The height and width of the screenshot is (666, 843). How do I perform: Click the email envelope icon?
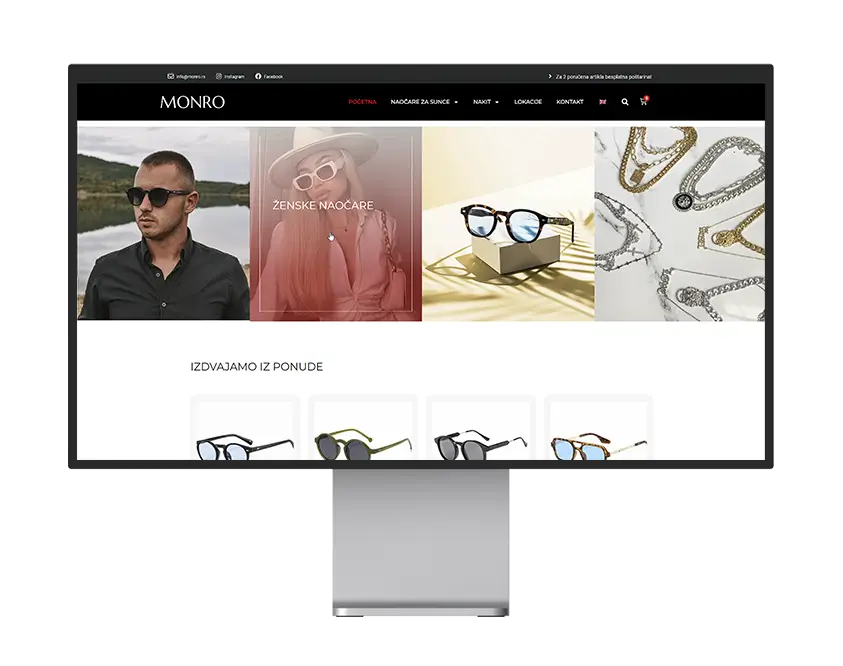tap(170, 76)
